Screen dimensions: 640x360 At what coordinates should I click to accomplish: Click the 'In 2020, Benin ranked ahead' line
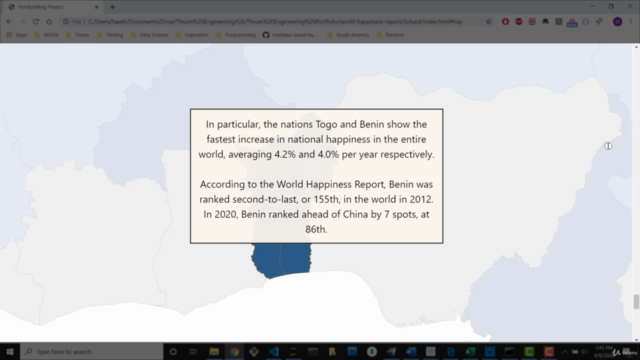(316, 214)
